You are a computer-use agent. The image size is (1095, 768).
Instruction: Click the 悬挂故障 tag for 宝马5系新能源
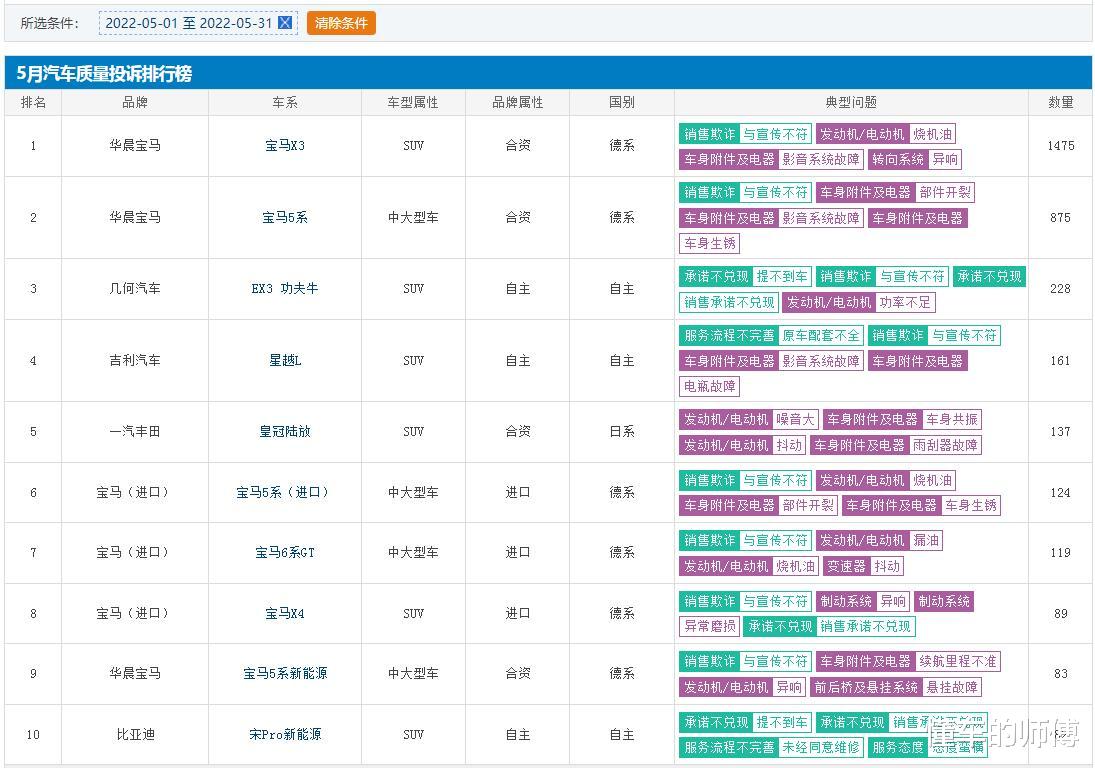click(952, 687)
